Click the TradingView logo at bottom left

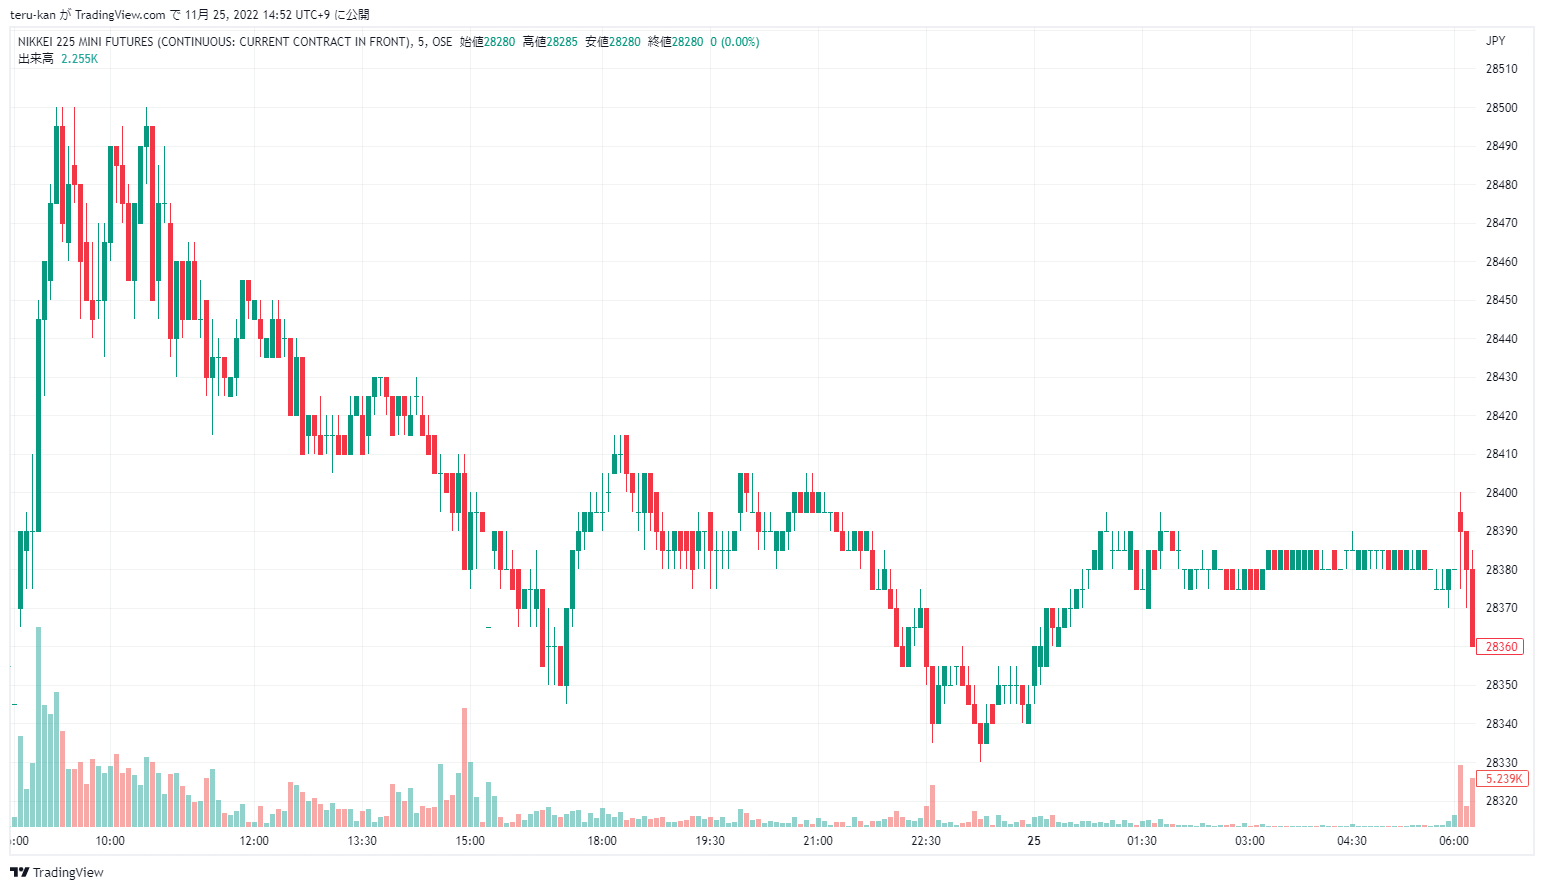tap(56, 872)
